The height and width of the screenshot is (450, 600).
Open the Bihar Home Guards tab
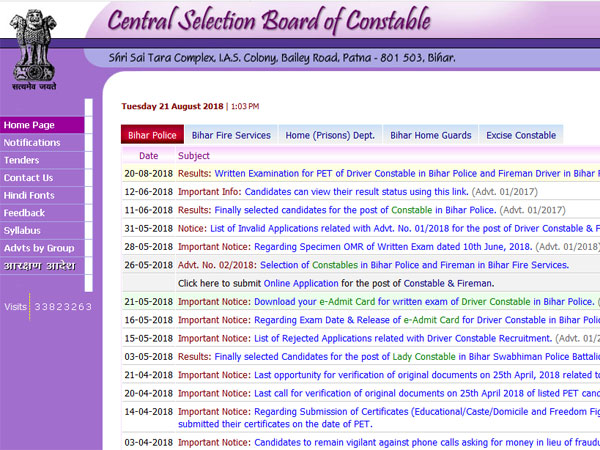[429, 135]
